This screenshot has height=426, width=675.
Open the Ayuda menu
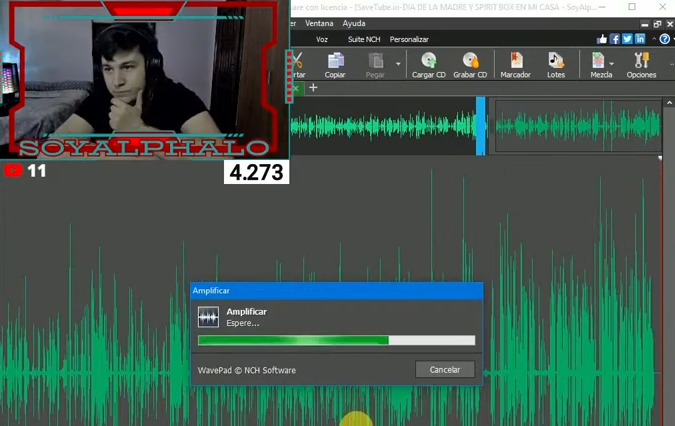point(354,24)
